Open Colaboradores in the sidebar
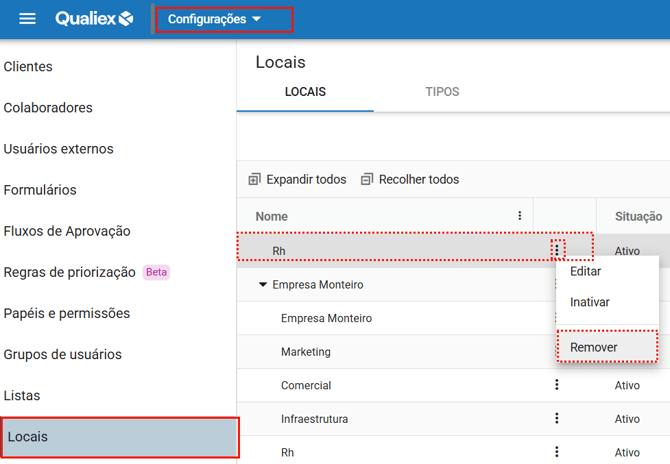Image resolution: width=670 pixels, height=464 pixels. point(48,108)
